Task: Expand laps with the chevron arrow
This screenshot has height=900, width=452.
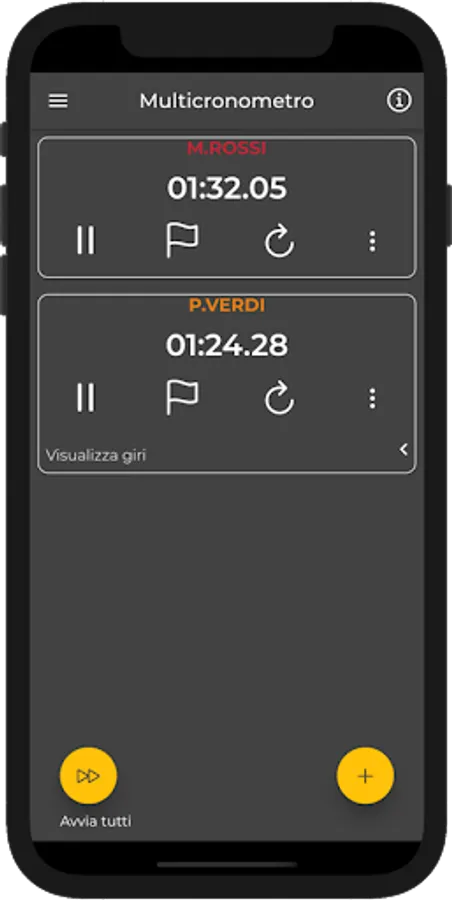Action: pyautogui.click(x=404, y=449)
